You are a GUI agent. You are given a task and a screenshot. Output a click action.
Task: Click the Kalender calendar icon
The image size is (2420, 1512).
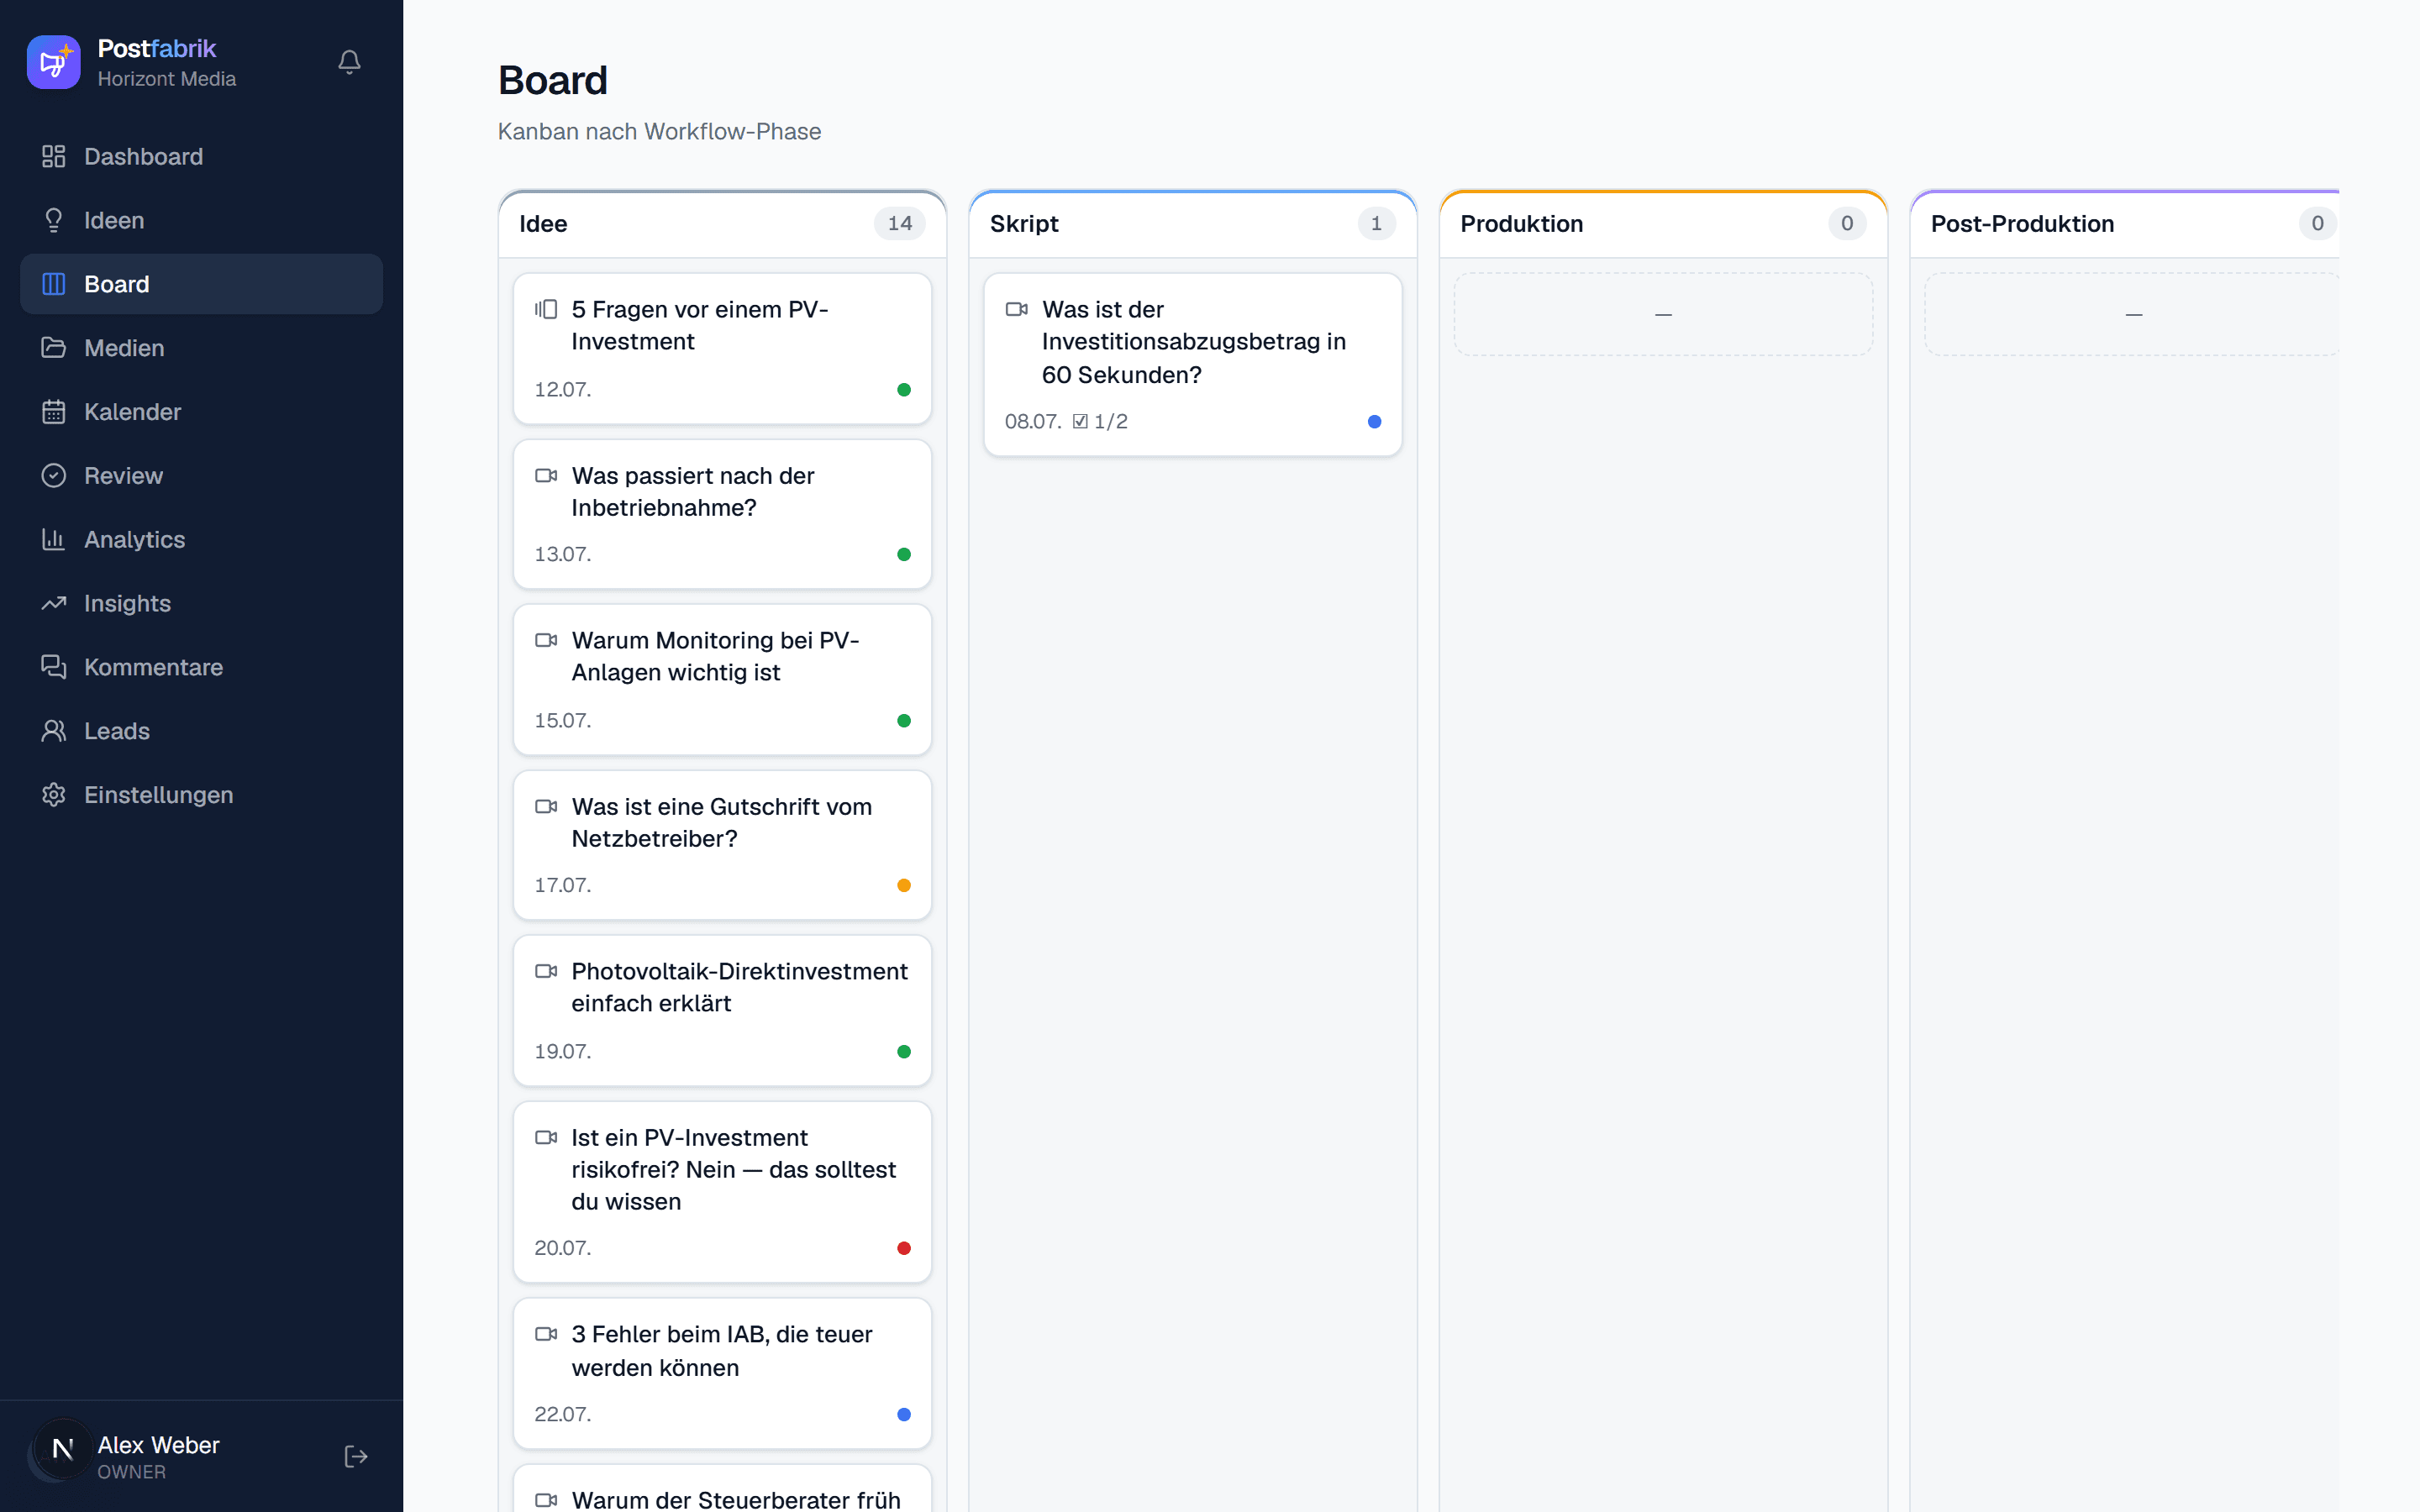tap(54, 412)
